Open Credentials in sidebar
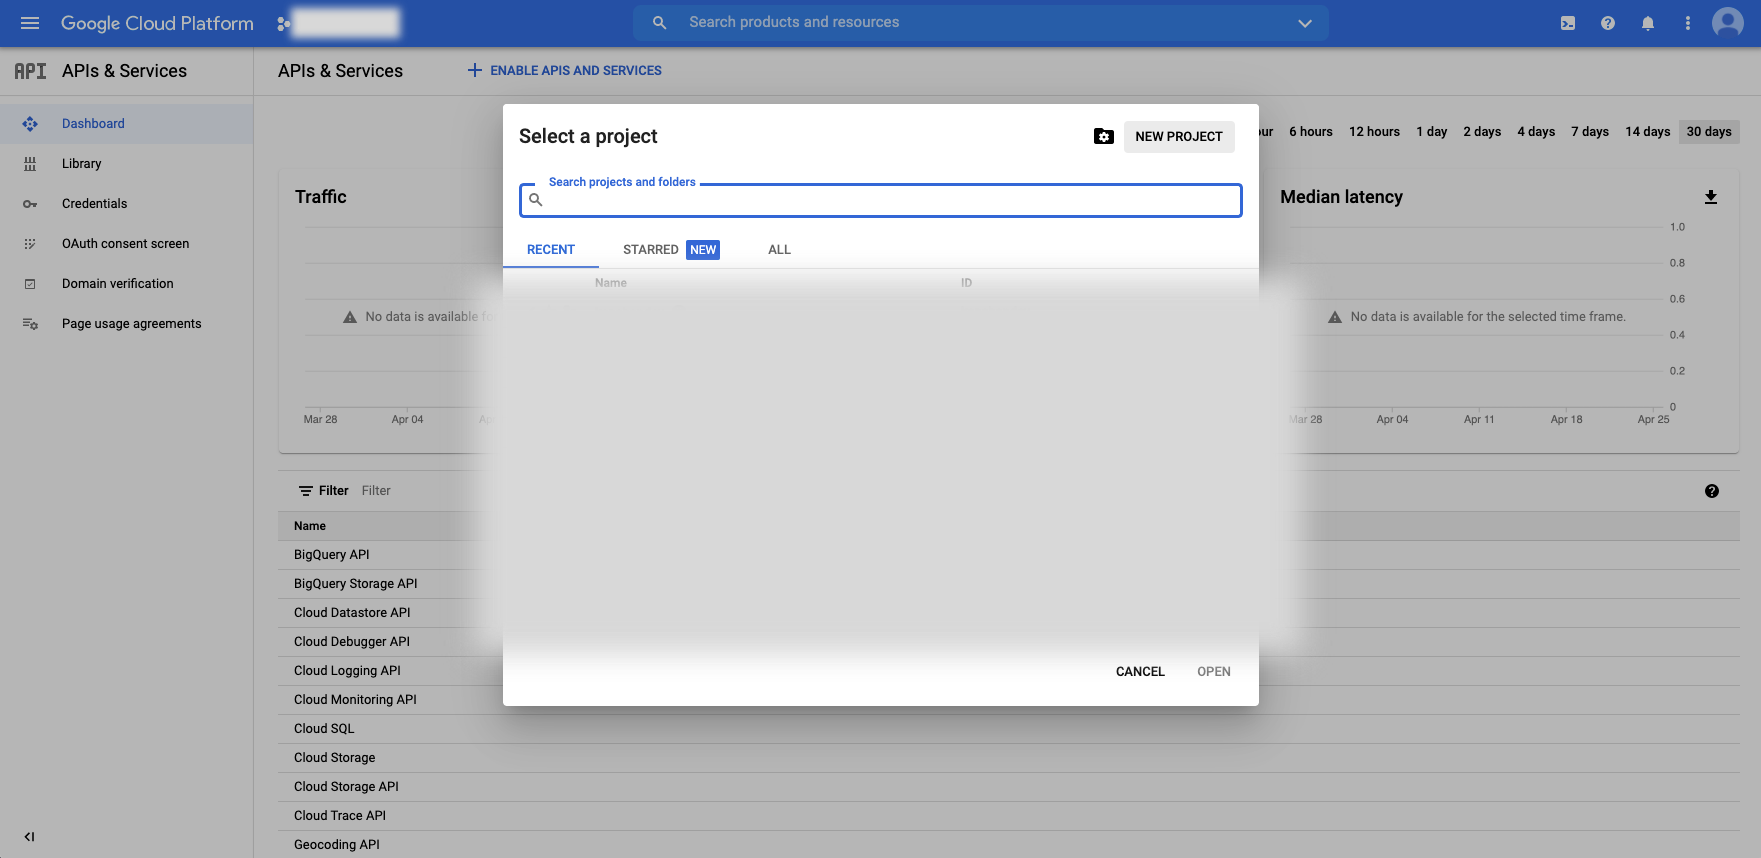Screen dimensions: 1761x858 tap(95, 204)
